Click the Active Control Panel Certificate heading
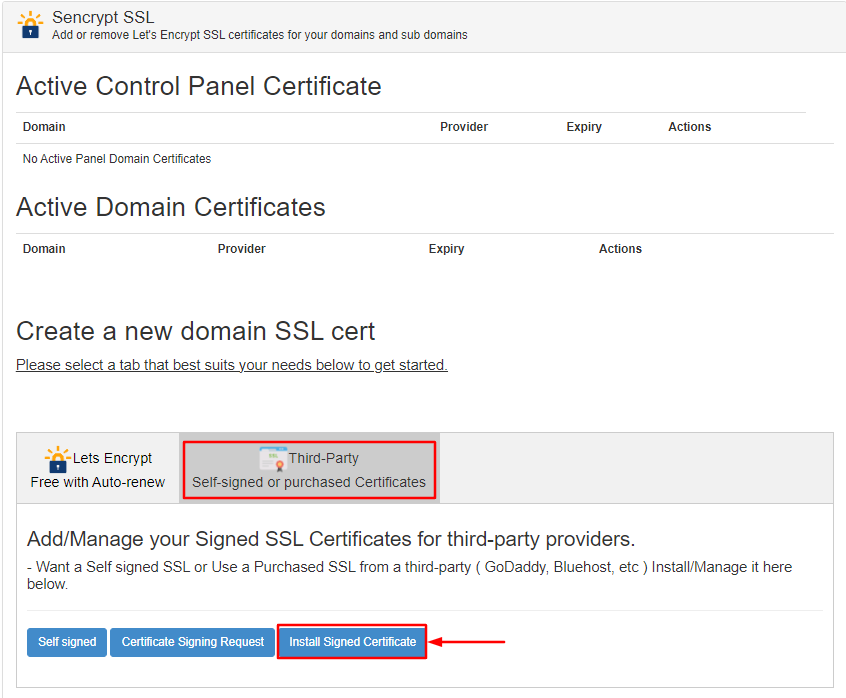Screen dimensions: 846x698 pos(198,86)
